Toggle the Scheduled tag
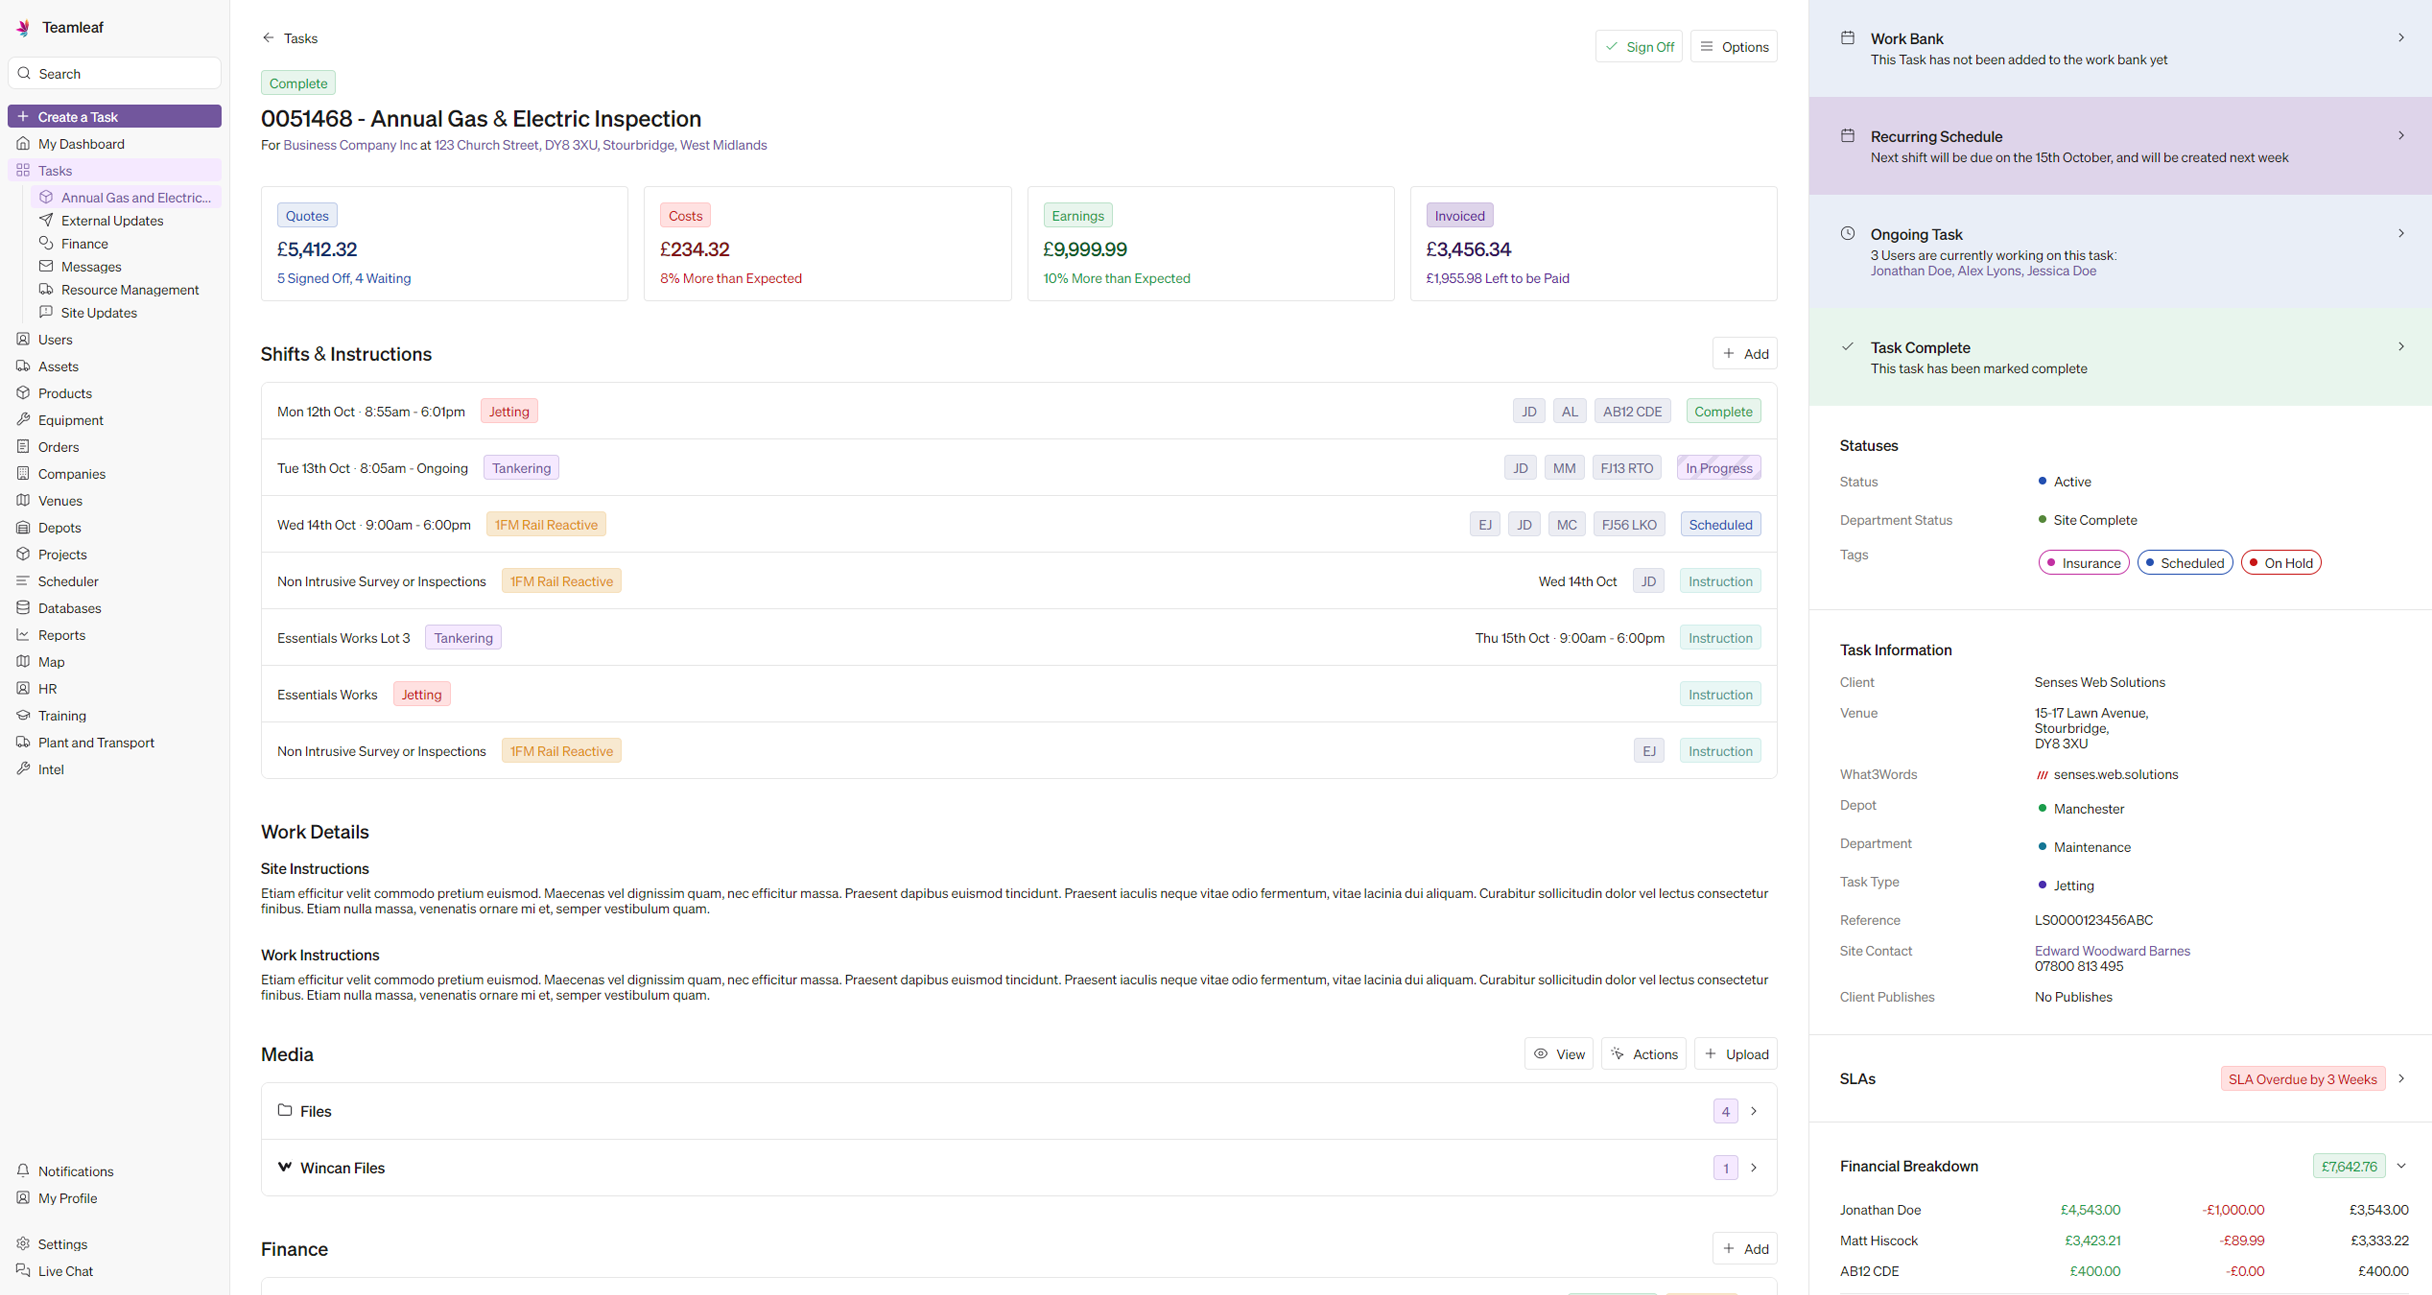Viewport: 2432px width, 1295px height. point(2185,562)
